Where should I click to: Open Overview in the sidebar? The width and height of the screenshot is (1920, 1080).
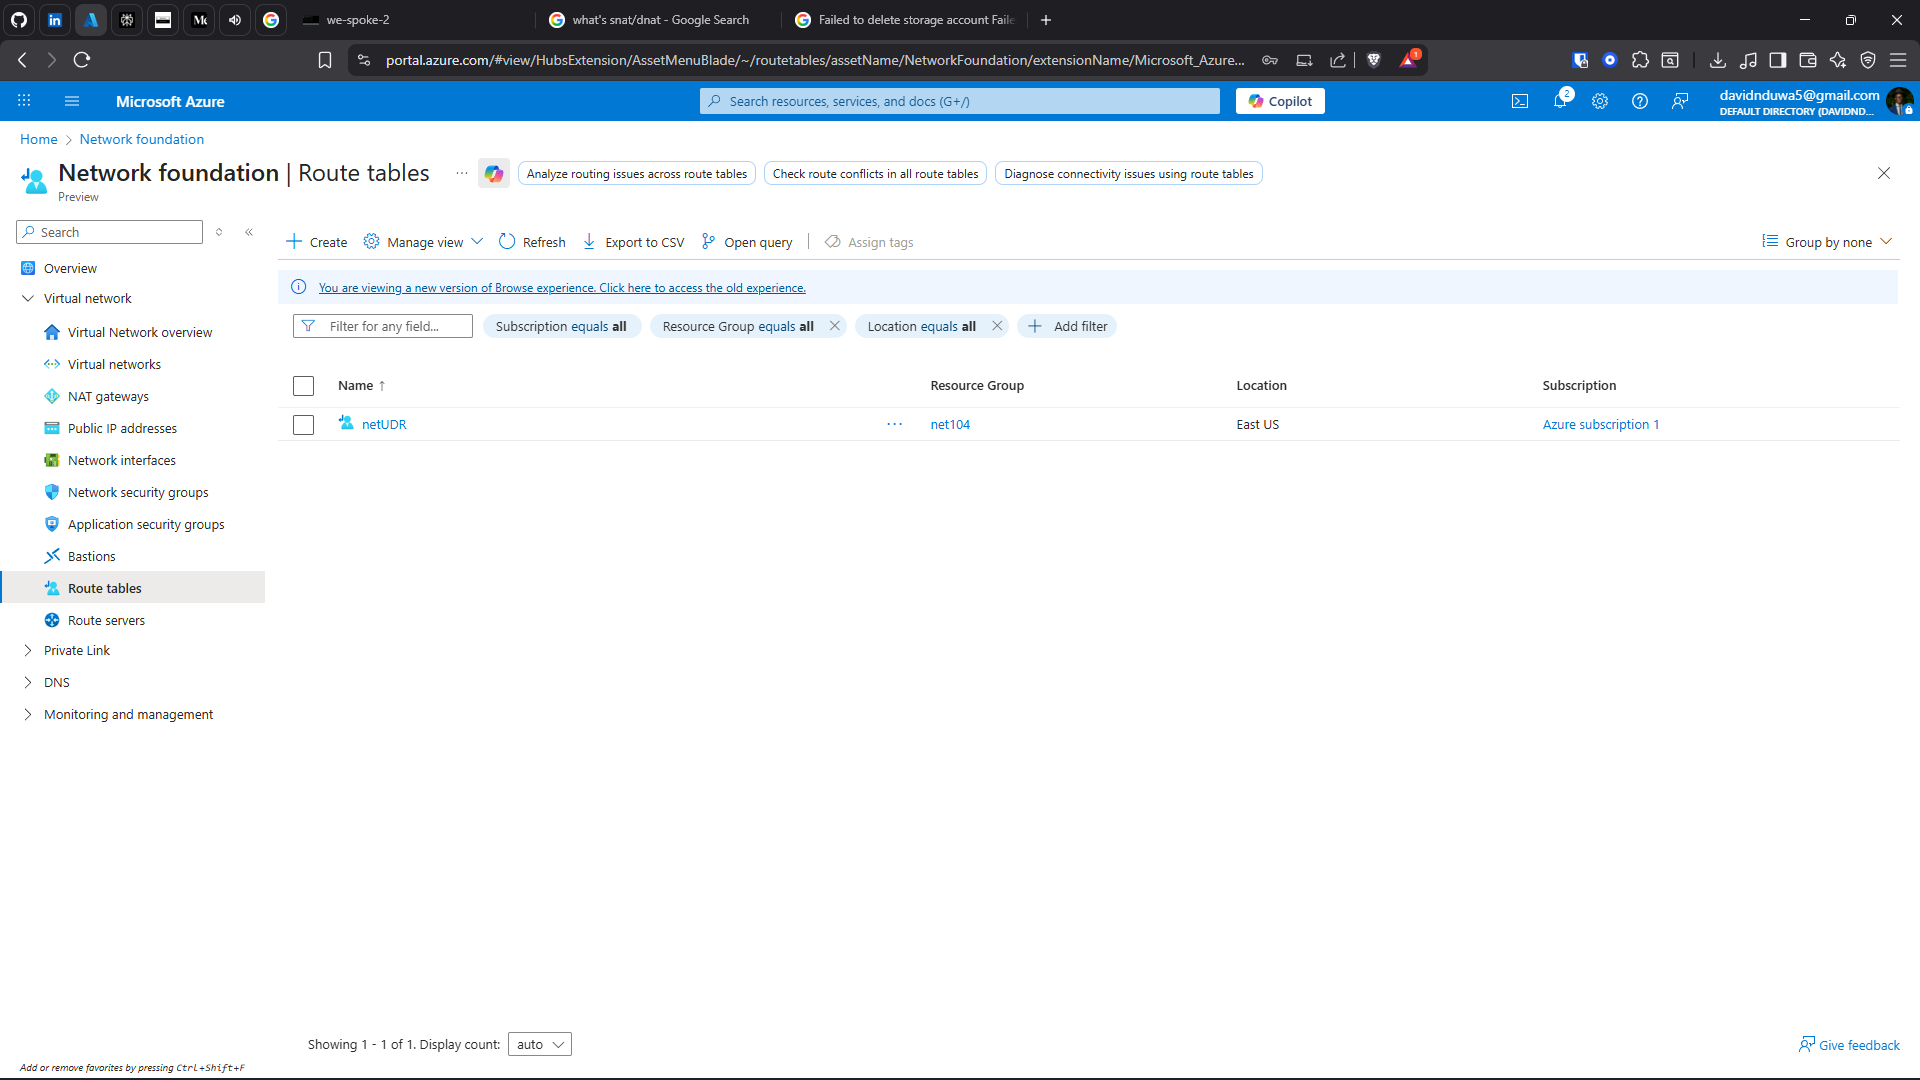tap(70, 268)
